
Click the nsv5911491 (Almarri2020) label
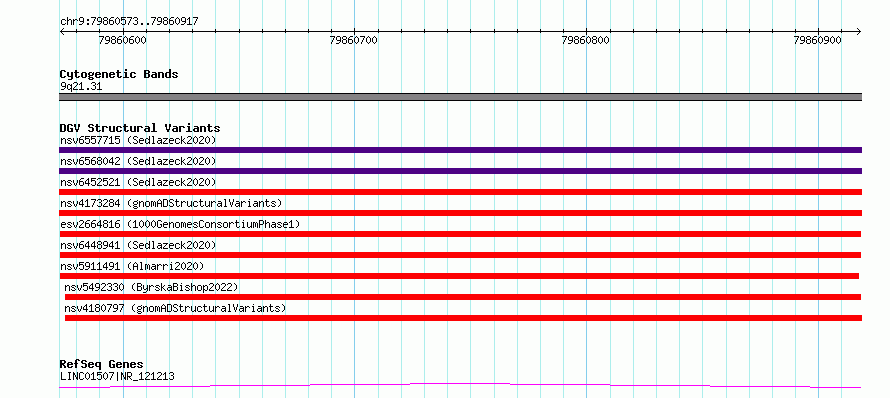click(x=132, y=266)
